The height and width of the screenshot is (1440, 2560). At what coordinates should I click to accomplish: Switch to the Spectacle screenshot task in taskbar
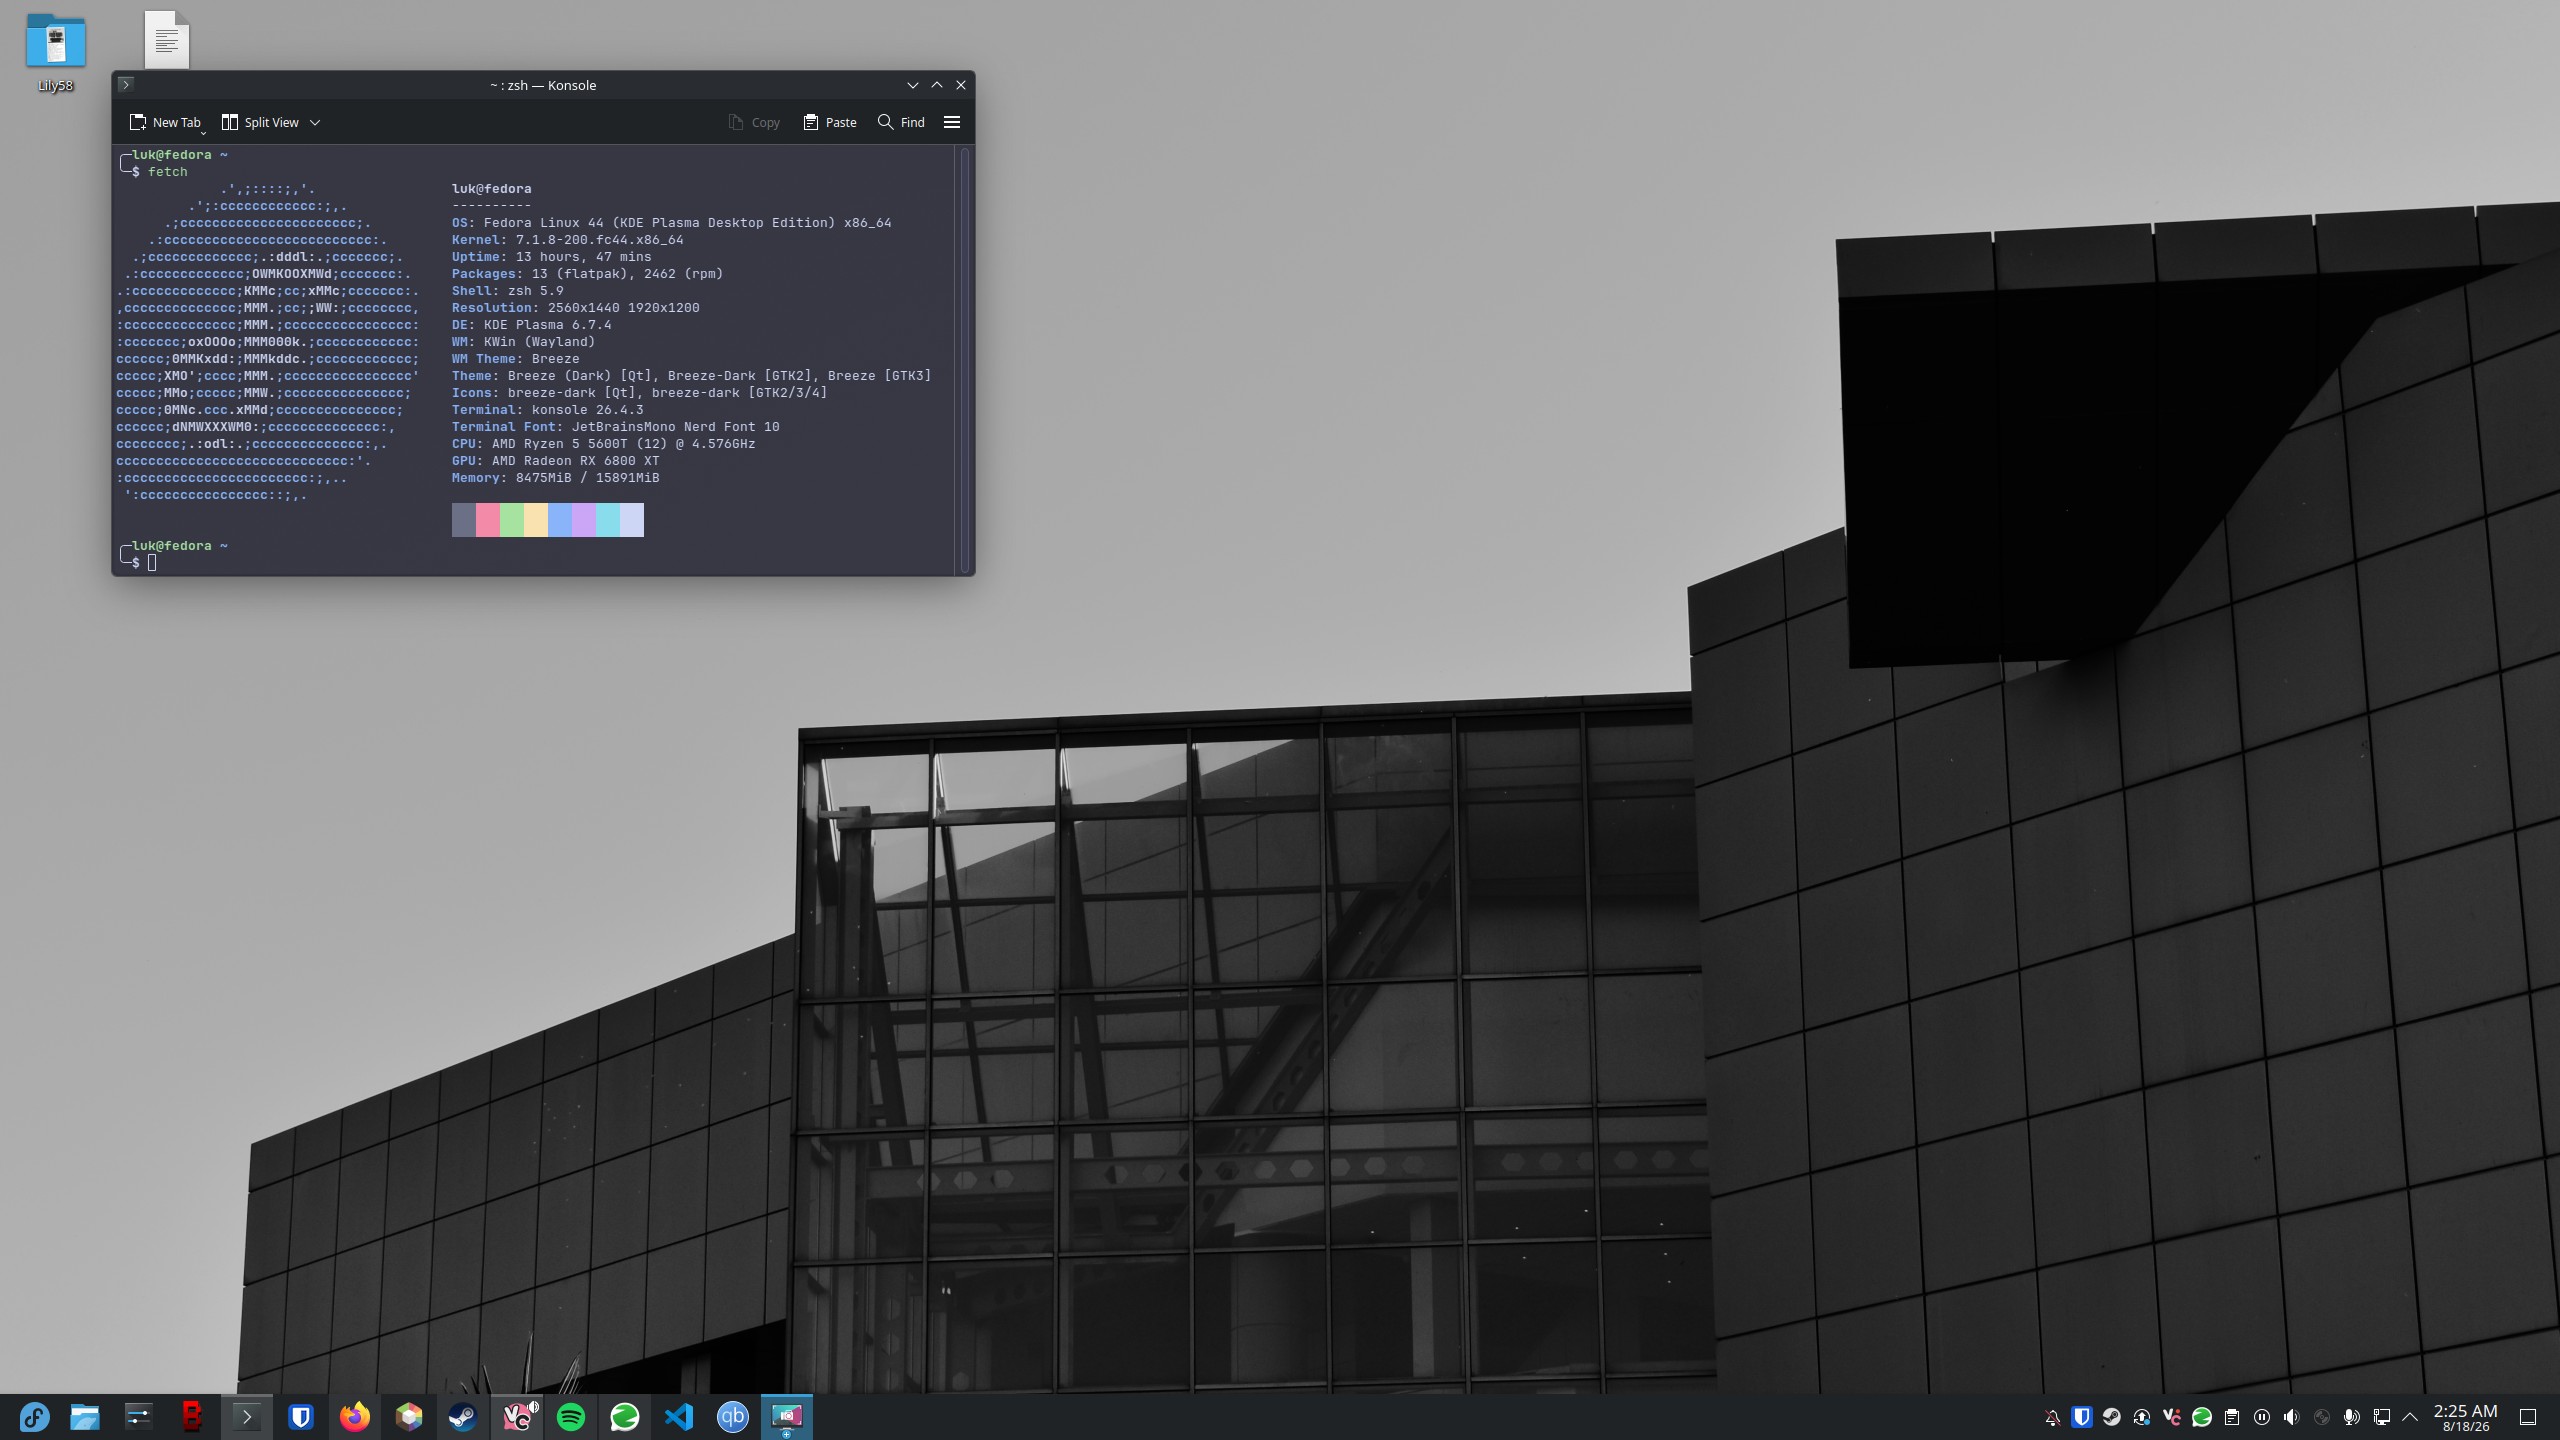click(787, 1417)
